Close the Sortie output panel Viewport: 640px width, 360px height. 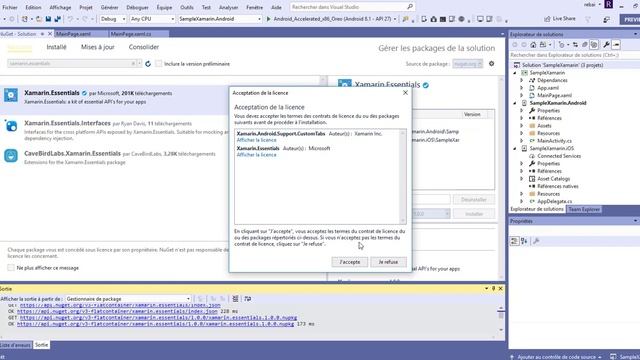[500, 289]
